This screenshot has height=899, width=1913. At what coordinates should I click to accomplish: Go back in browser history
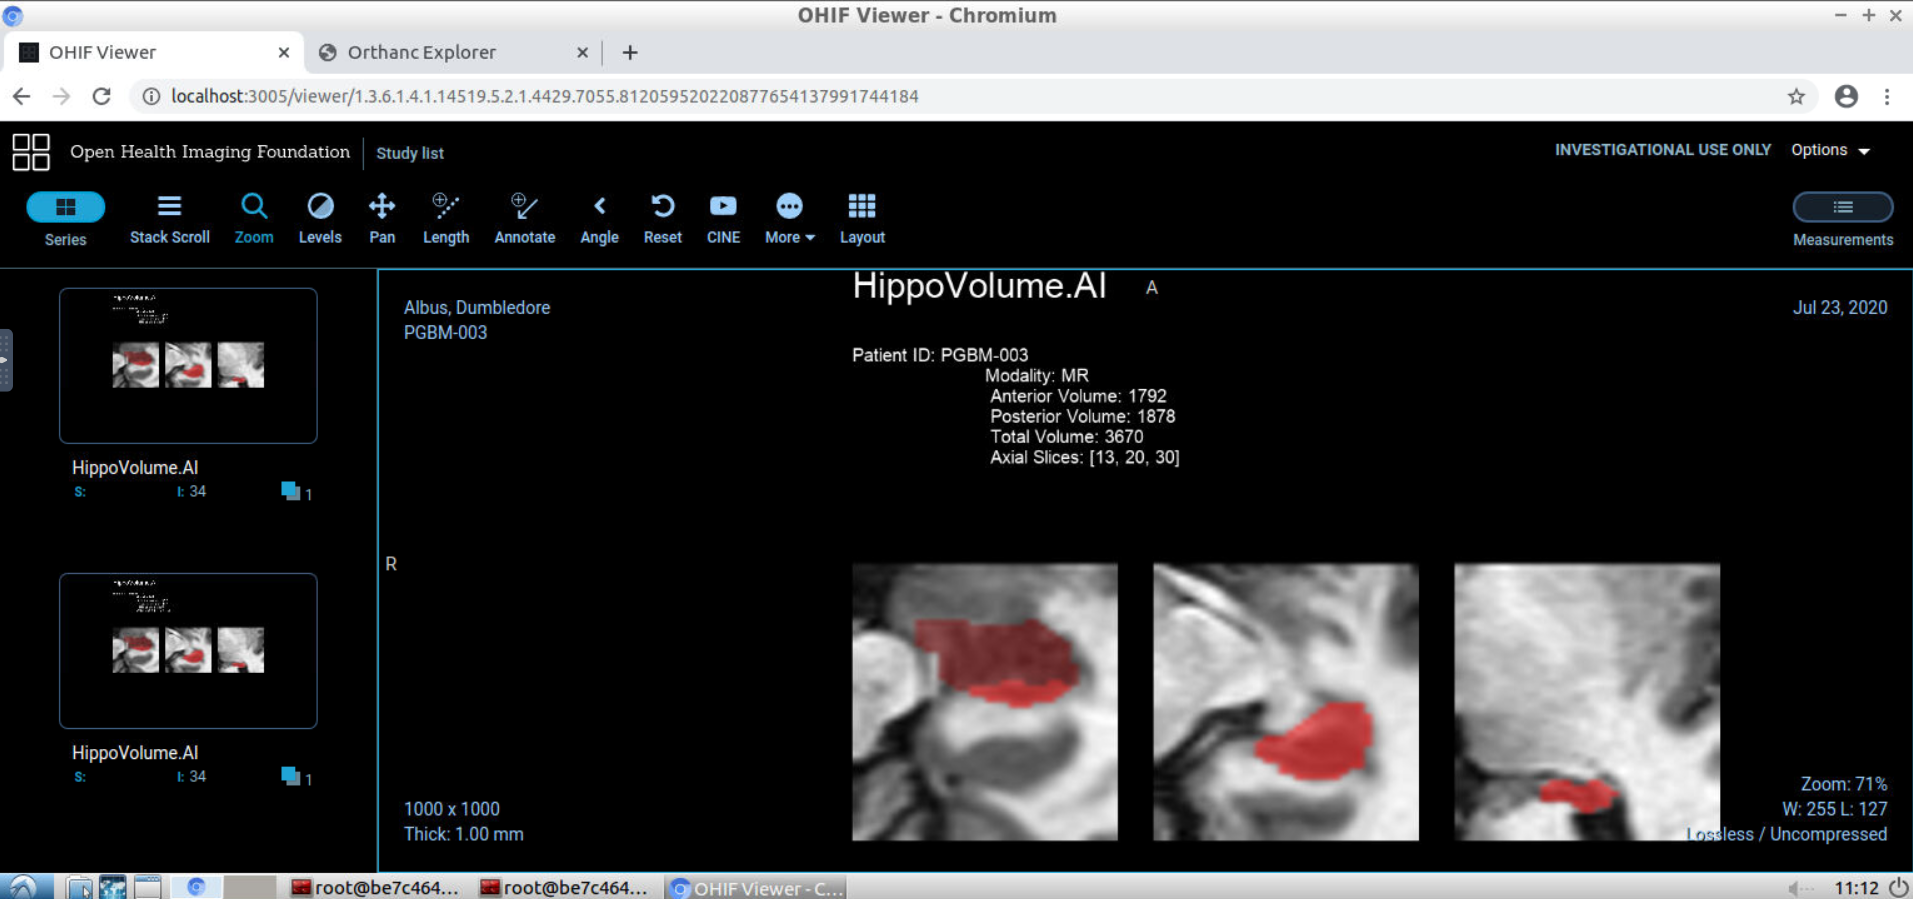pyautogui.click(x=21, y=96)
